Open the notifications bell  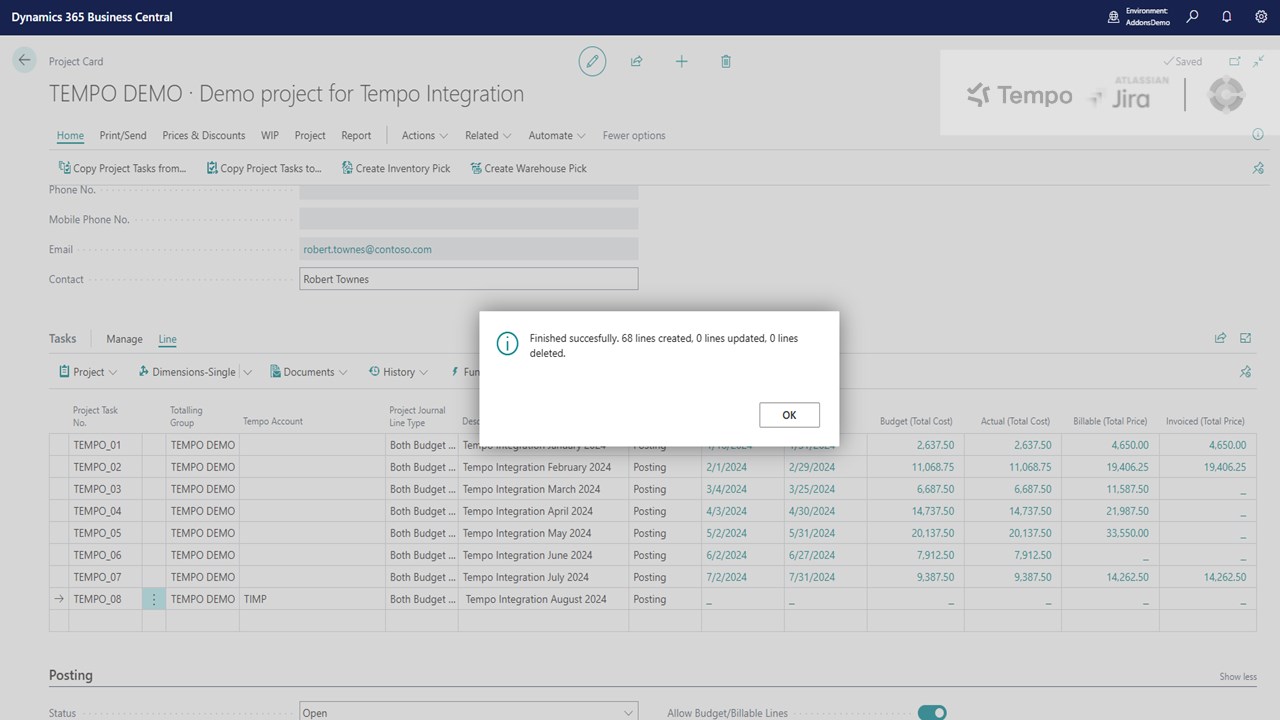click(1227, 17)
